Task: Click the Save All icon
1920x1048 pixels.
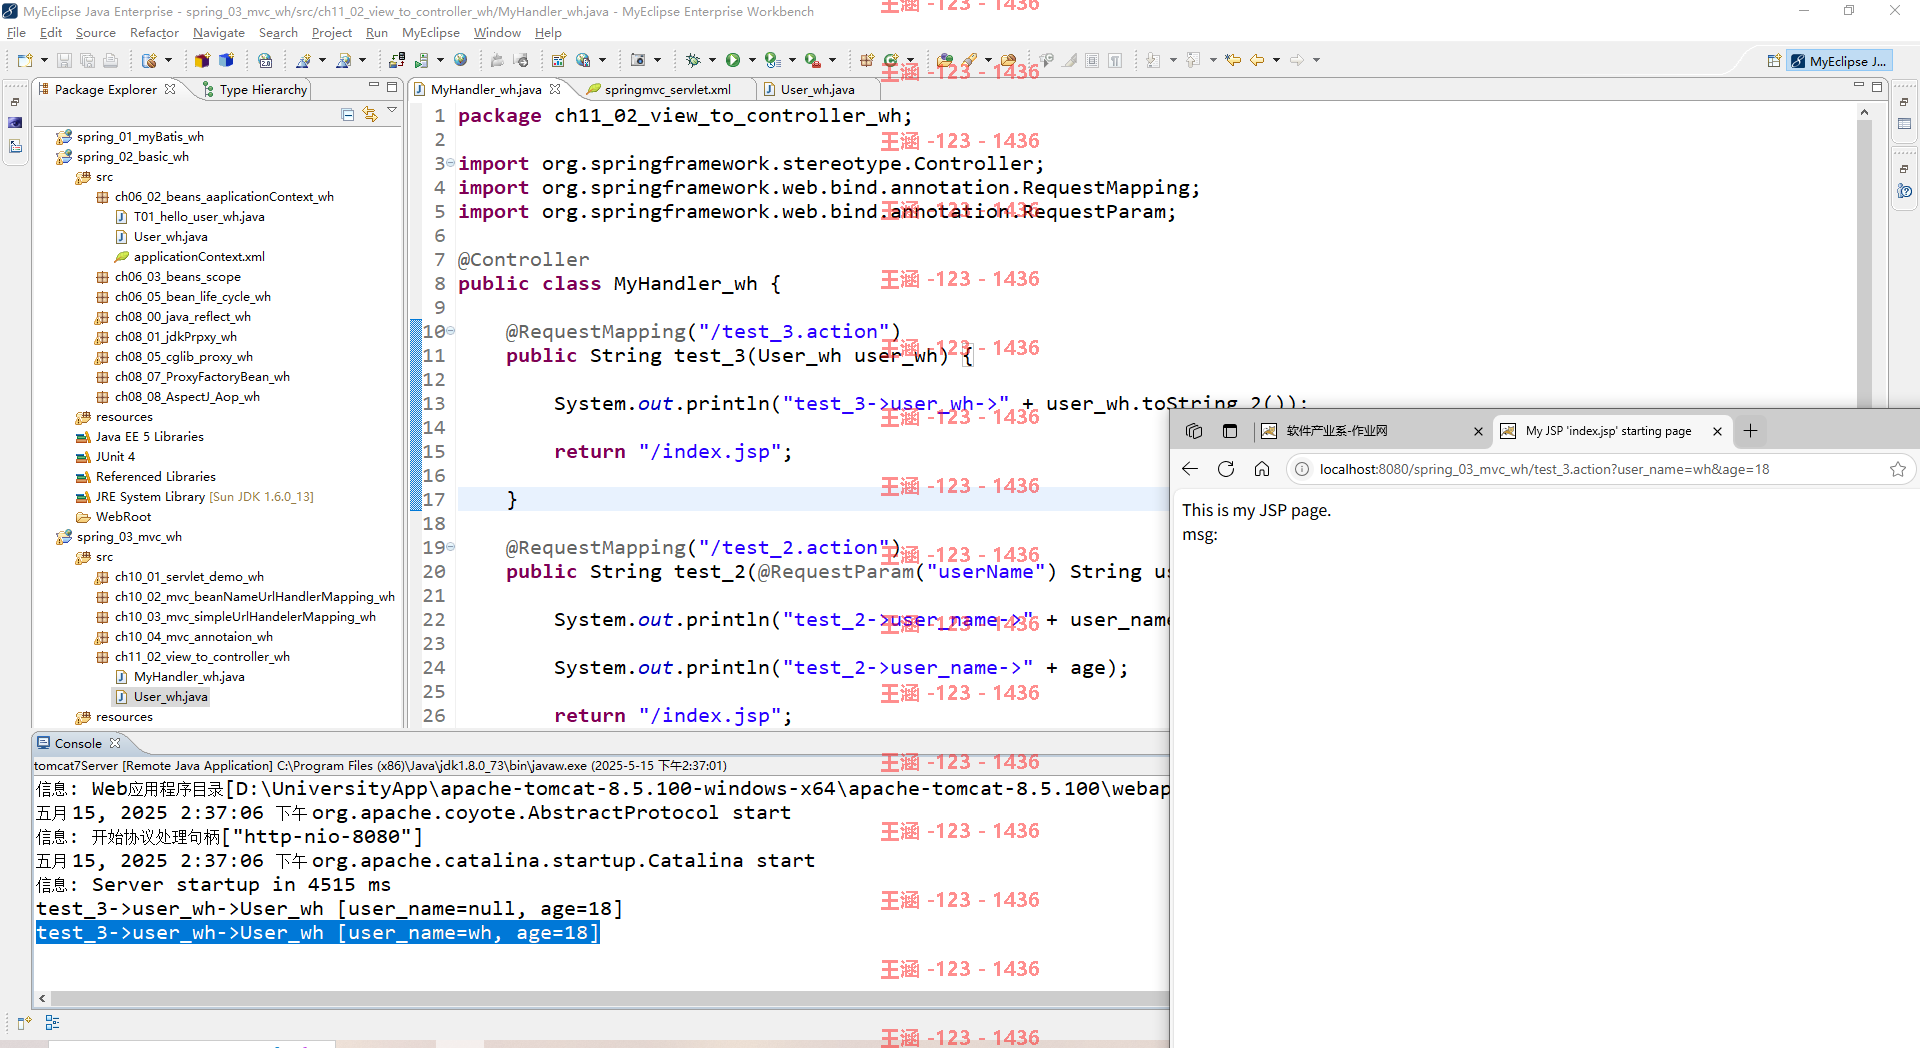Action: [87, 60]
